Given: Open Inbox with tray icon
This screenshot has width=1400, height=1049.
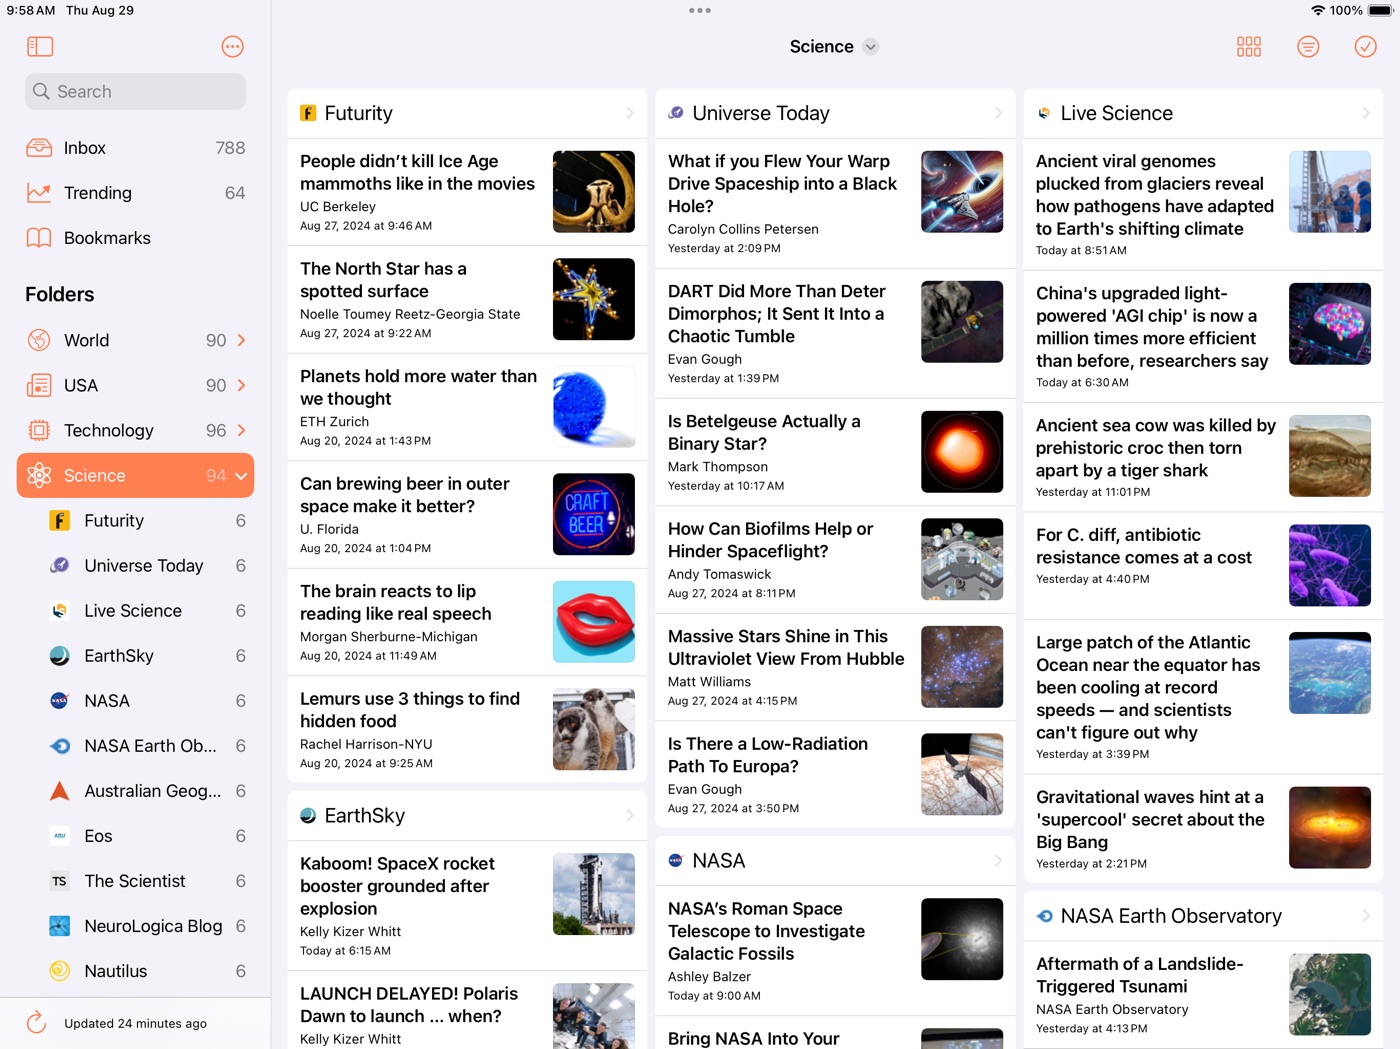Looking at the screenshot, I should click(x=135, y=148).
